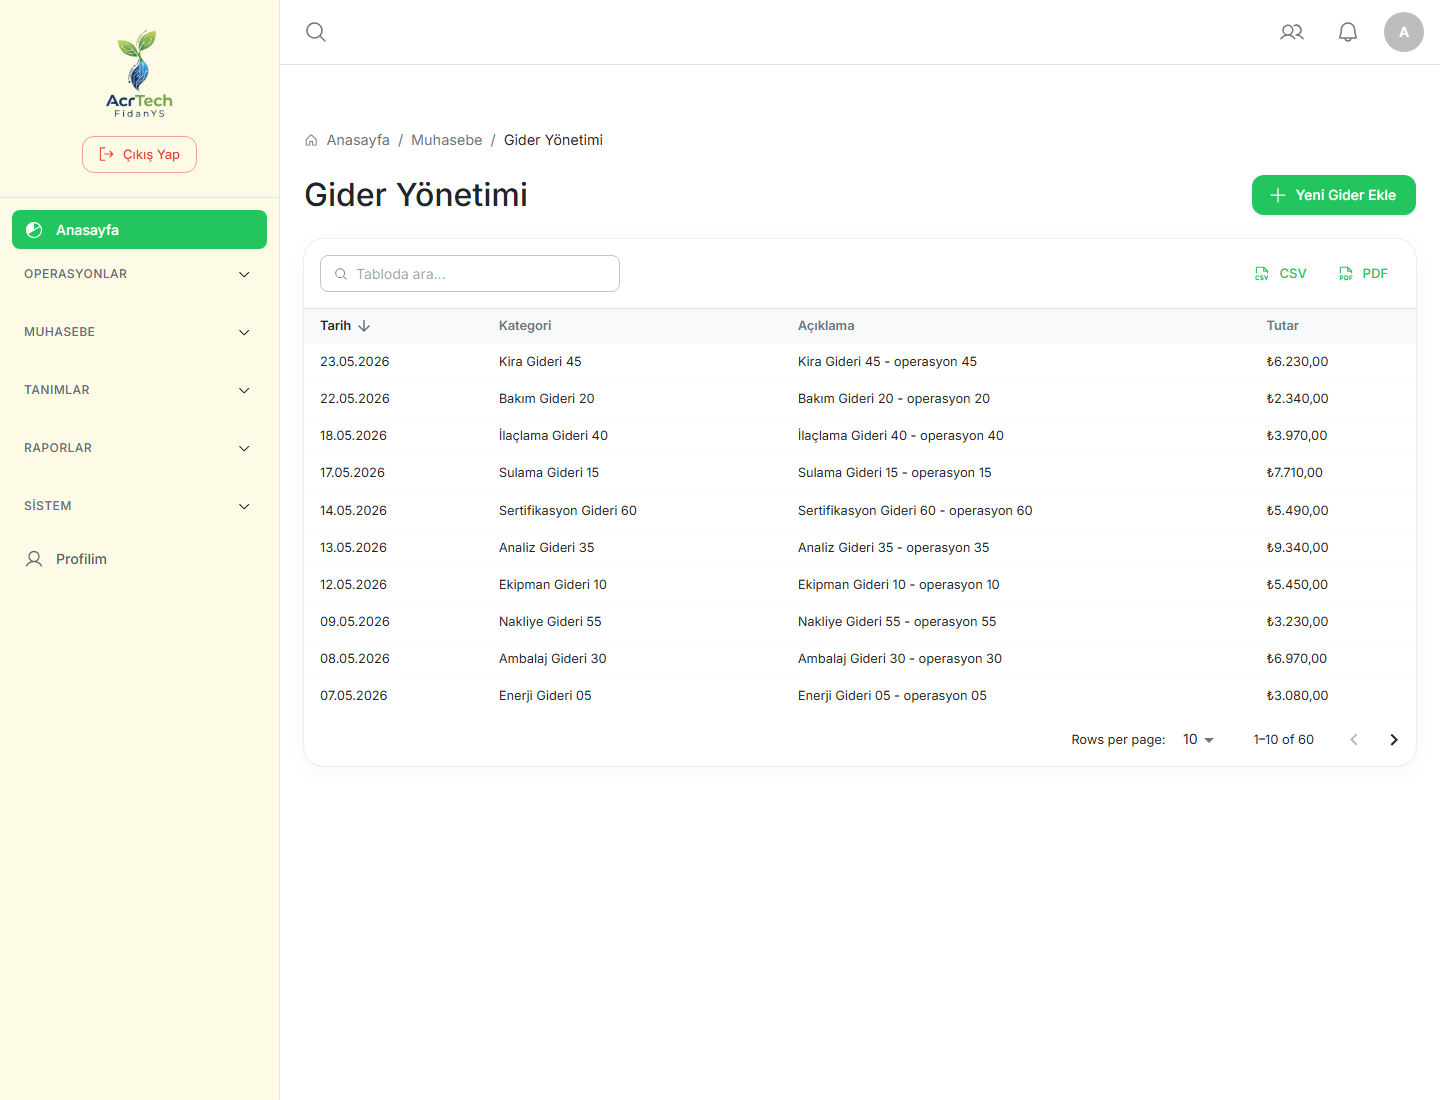Click the Yeni Gider Ekle button
1440x1100 pixels.
pos(1334,195)
